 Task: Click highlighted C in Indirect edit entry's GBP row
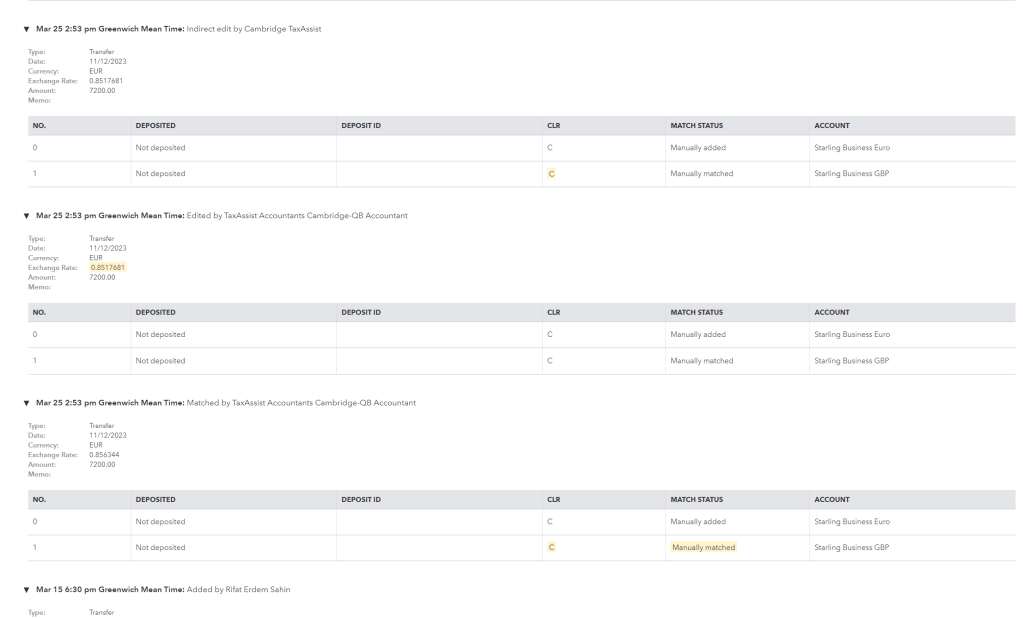click(551, 174)
